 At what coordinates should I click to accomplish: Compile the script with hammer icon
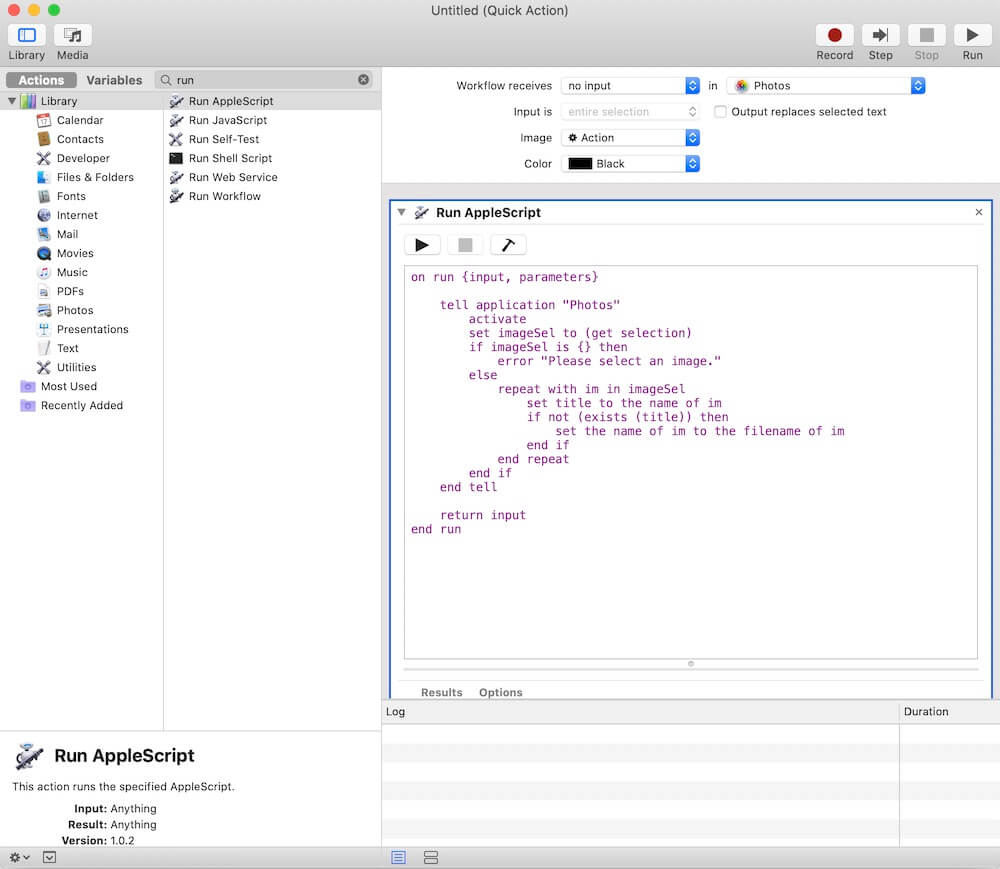click(508, 245)
